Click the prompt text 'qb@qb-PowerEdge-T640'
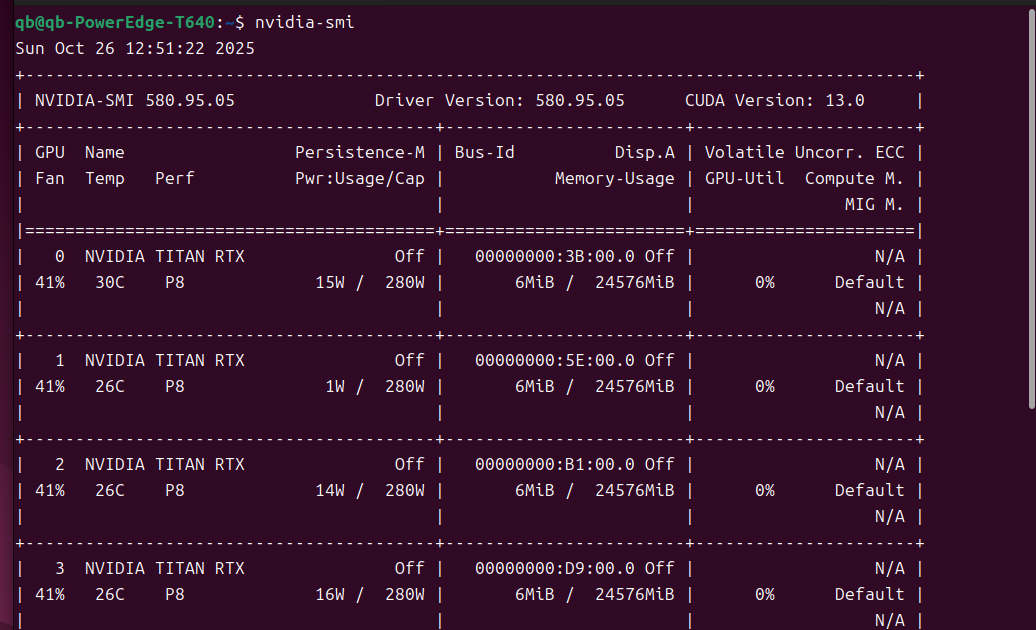This screenshot has width=1036, height=630. click(x=115, y=22)
